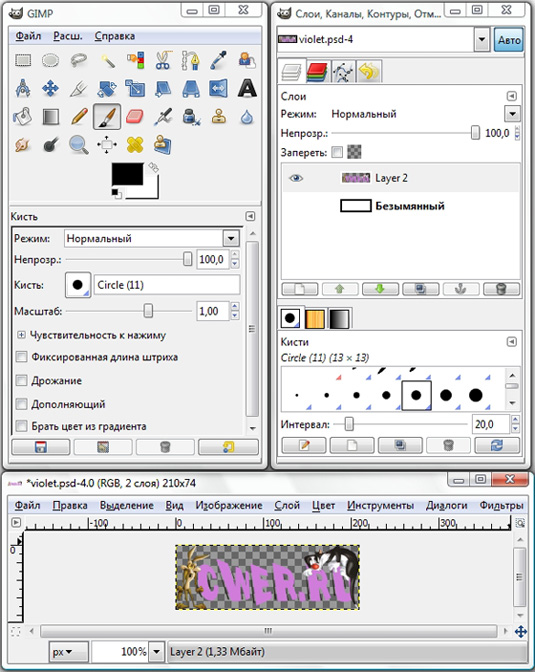Select the Scissors select tool
The image size is (535, 672).
162,60
